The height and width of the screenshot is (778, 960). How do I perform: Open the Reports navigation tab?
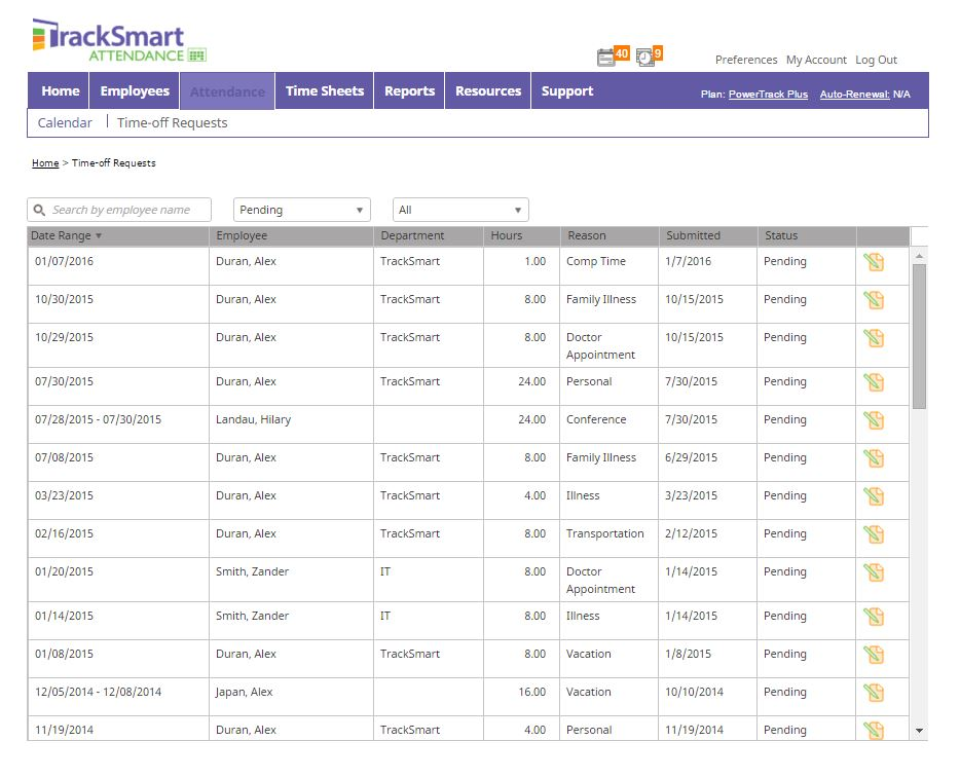tap(409, 90)
